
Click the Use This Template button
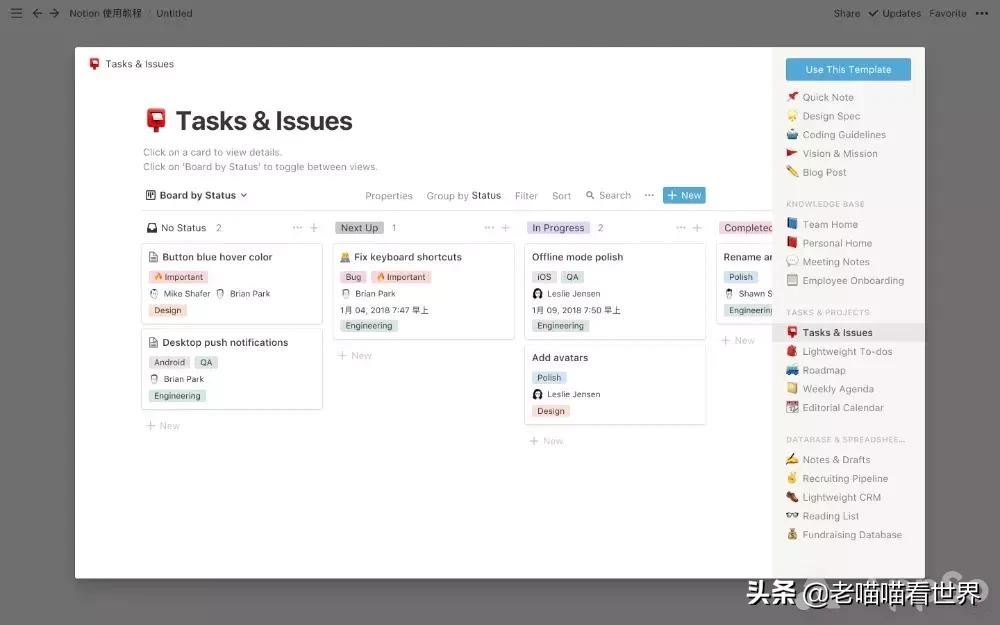click(848, 69)
